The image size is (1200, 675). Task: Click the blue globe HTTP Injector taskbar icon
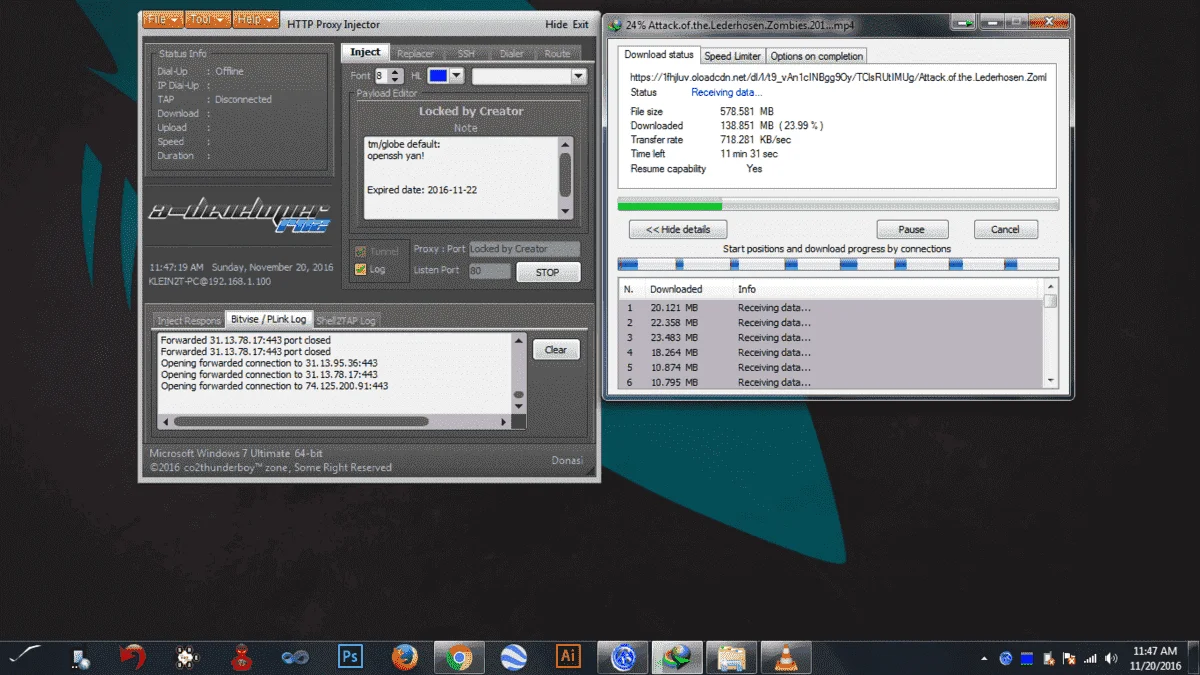pos(624,657)
